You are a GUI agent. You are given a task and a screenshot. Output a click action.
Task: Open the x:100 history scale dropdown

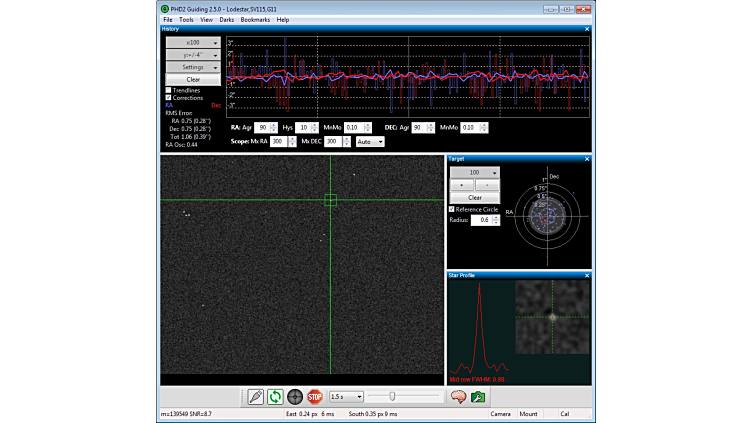click(193, 43)
